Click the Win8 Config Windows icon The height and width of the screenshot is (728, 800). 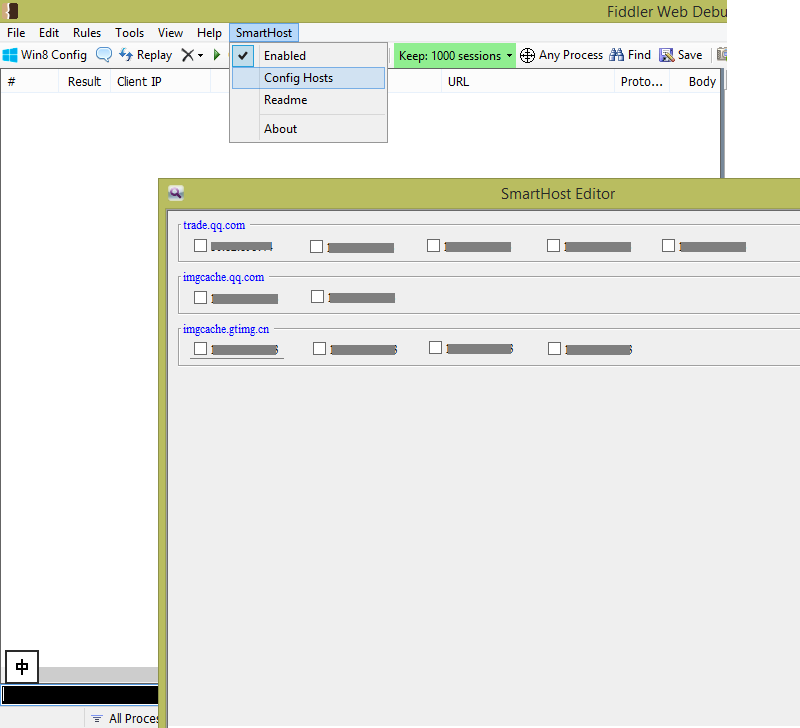click(x=10, y=55)
